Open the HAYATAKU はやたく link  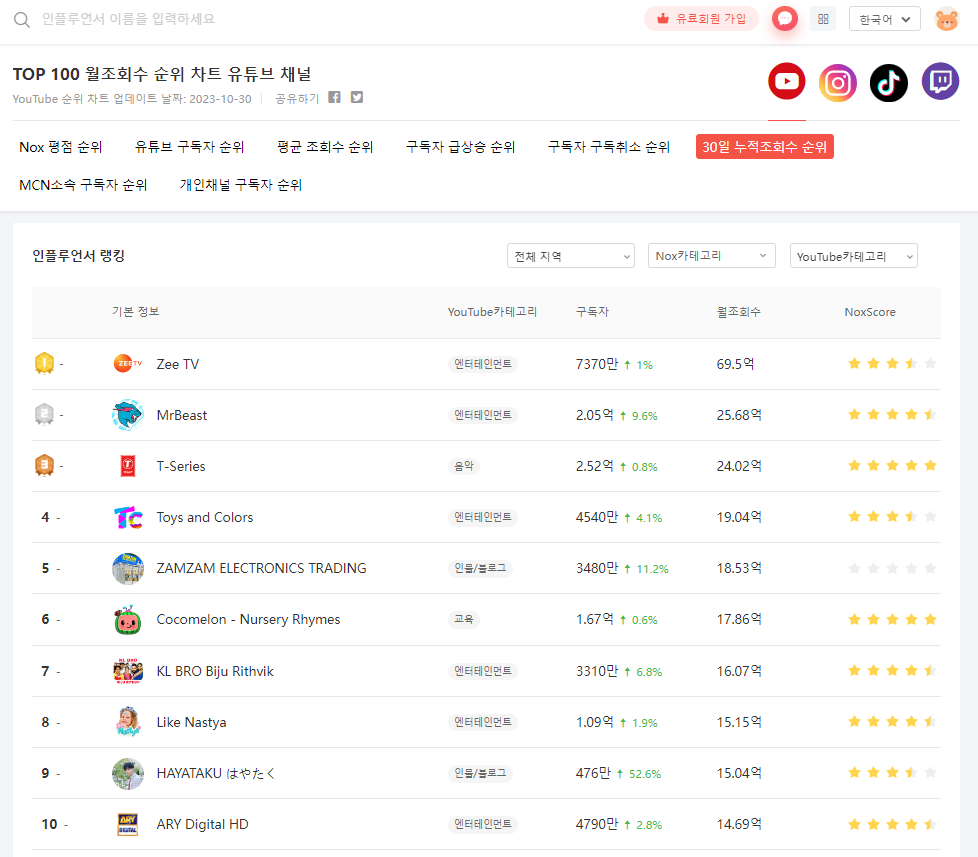pos(216,774)
